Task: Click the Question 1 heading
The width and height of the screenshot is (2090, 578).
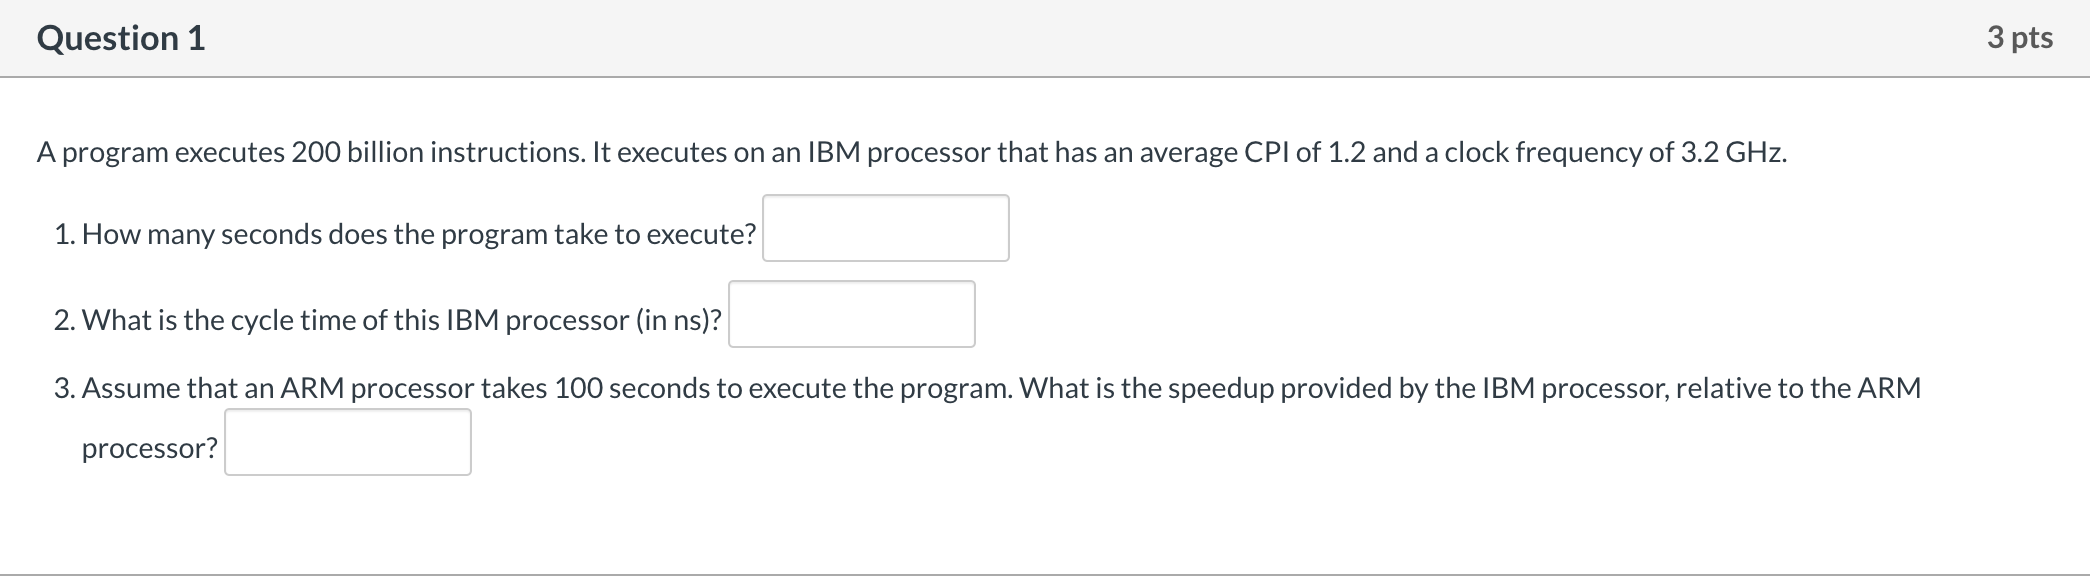Action: tap(120, 38)
